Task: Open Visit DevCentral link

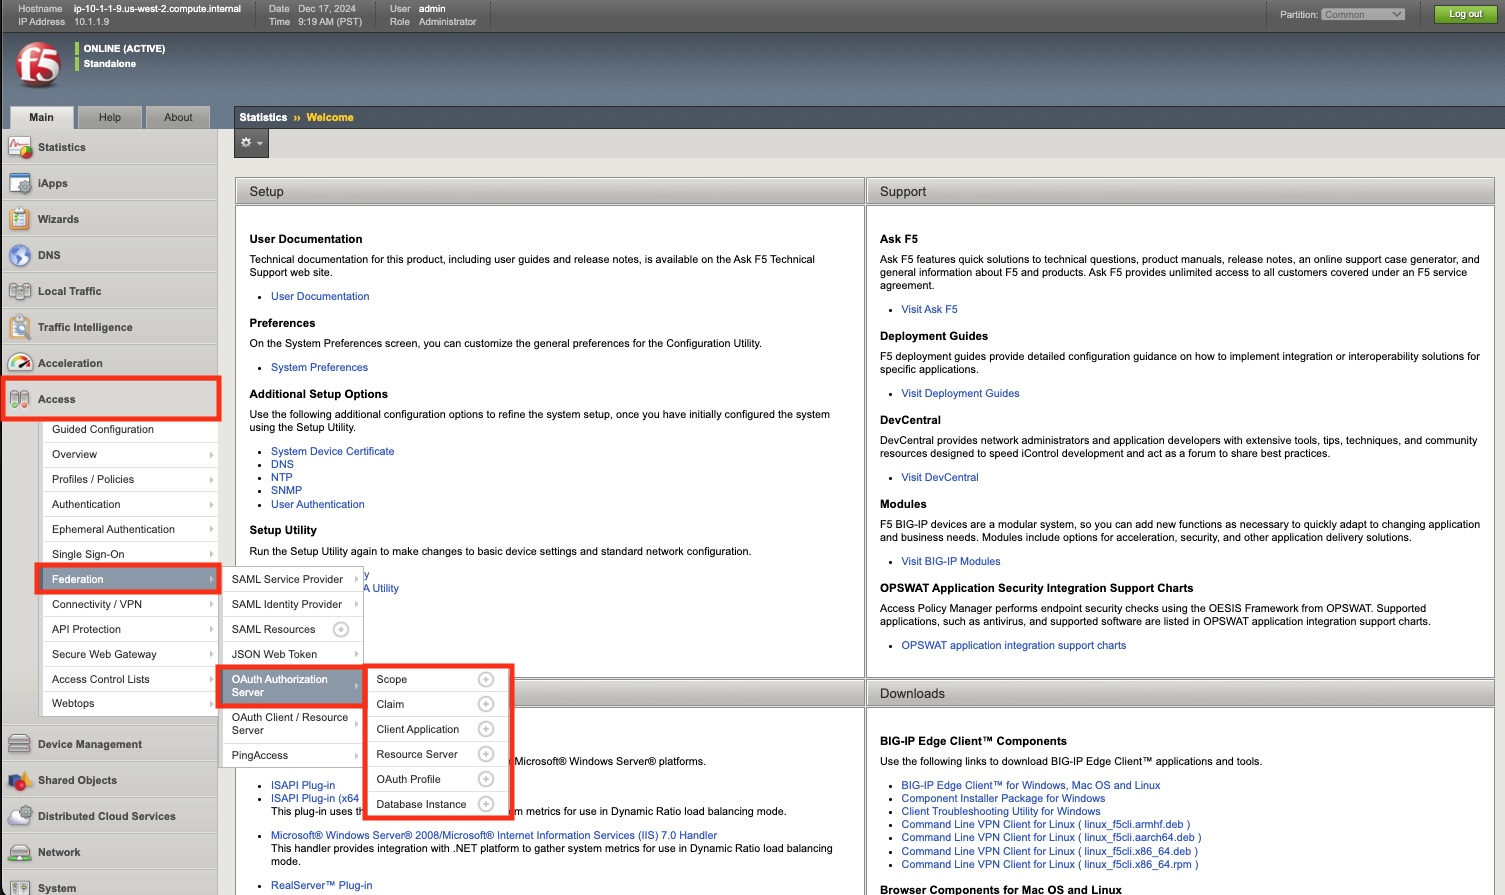Action: pyautogui.click(x=940, y=477)
